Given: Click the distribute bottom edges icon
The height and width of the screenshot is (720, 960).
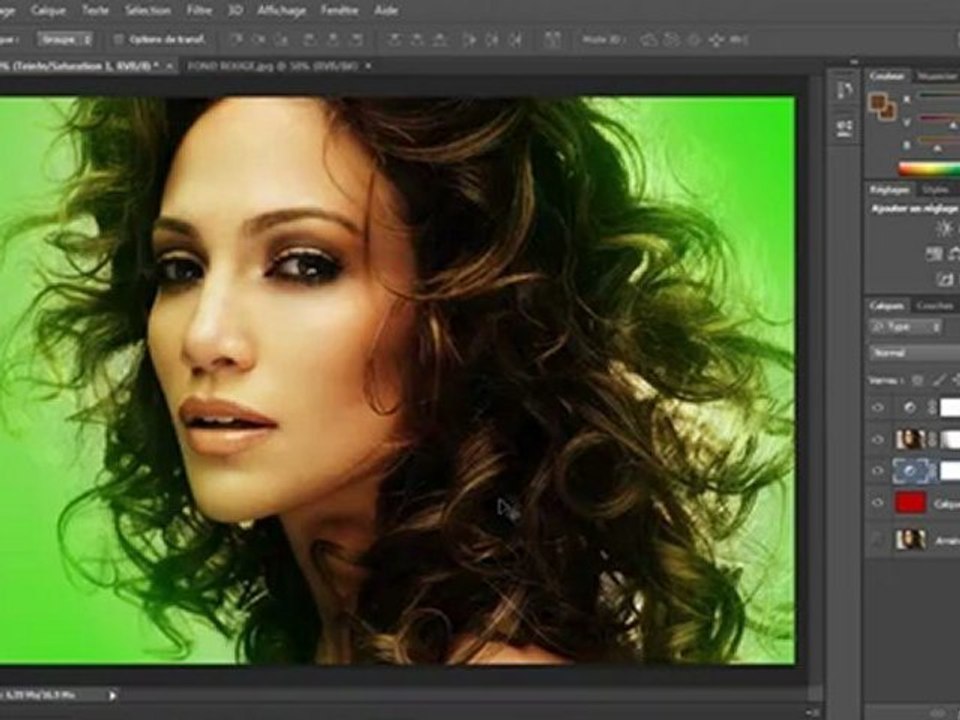Looking at the screenshot, I should (x=440, y=40).
